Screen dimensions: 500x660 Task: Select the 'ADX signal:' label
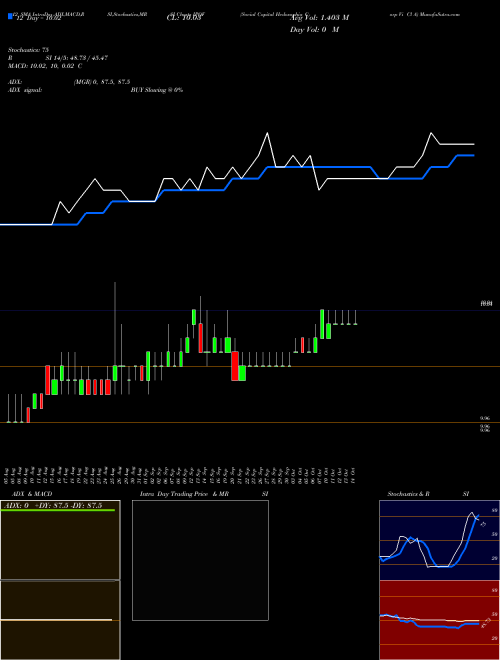[x=24, y=90]
